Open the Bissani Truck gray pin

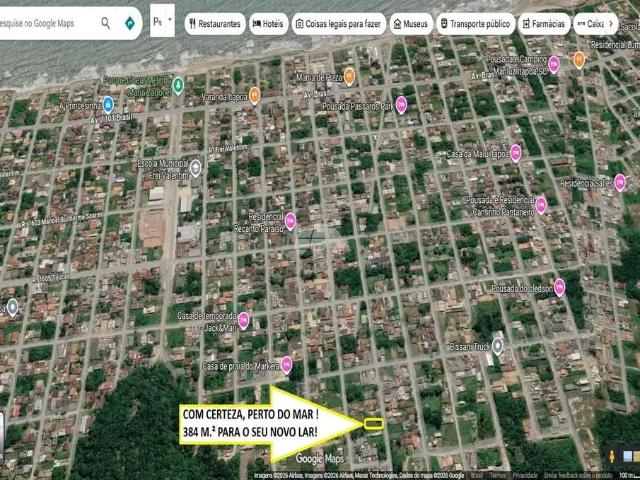pyautogui.click(x=497, y=346)
